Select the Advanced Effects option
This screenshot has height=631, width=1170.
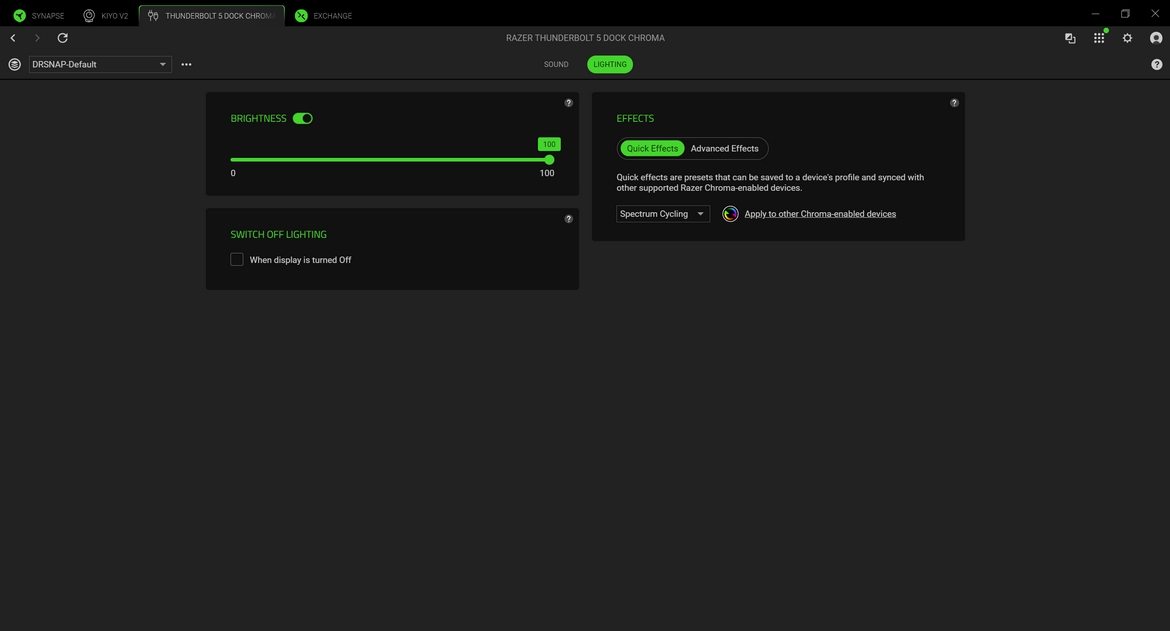pyautogui.click(x=724, y=148)
